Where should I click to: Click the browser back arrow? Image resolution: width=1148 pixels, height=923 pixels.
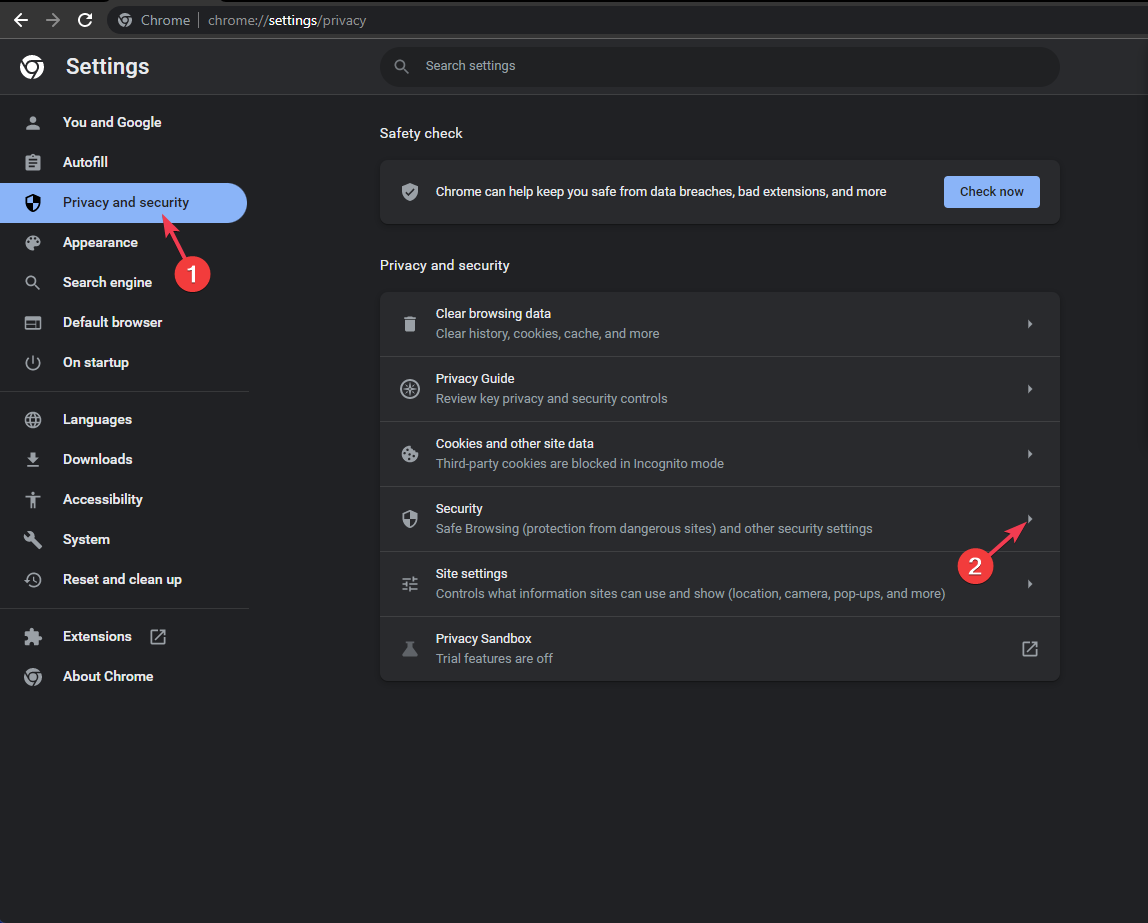pyautogui.click(x=20, y=20)
